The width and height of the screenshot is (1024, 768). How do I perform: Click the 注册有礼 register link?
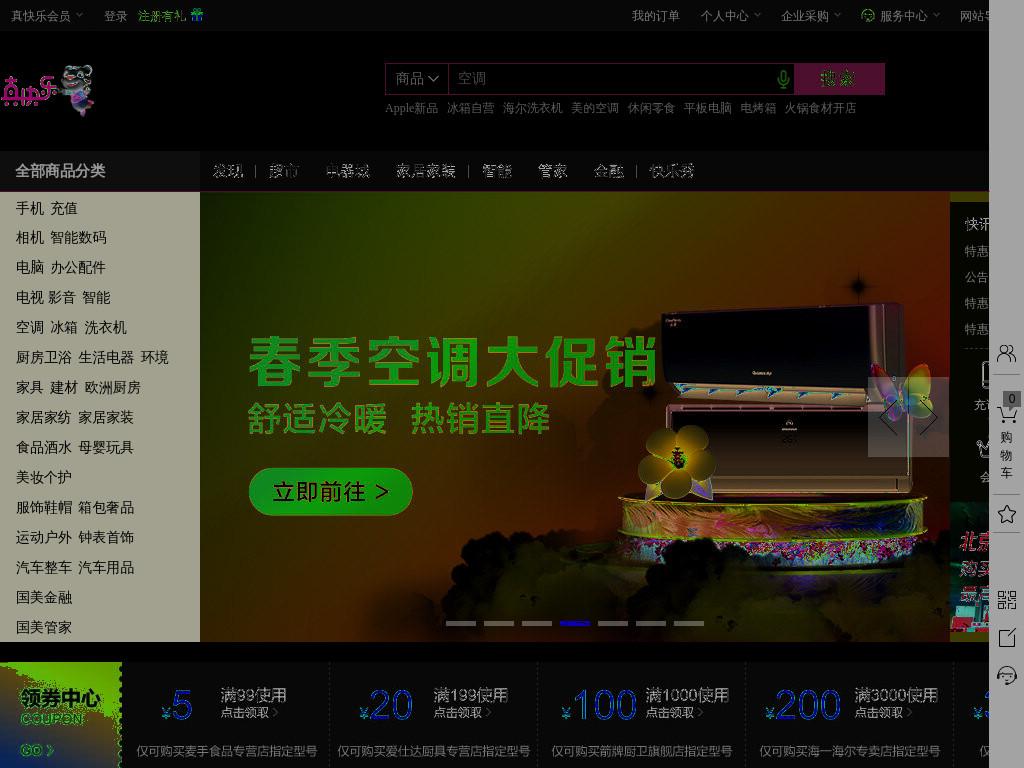coord(162,16)
